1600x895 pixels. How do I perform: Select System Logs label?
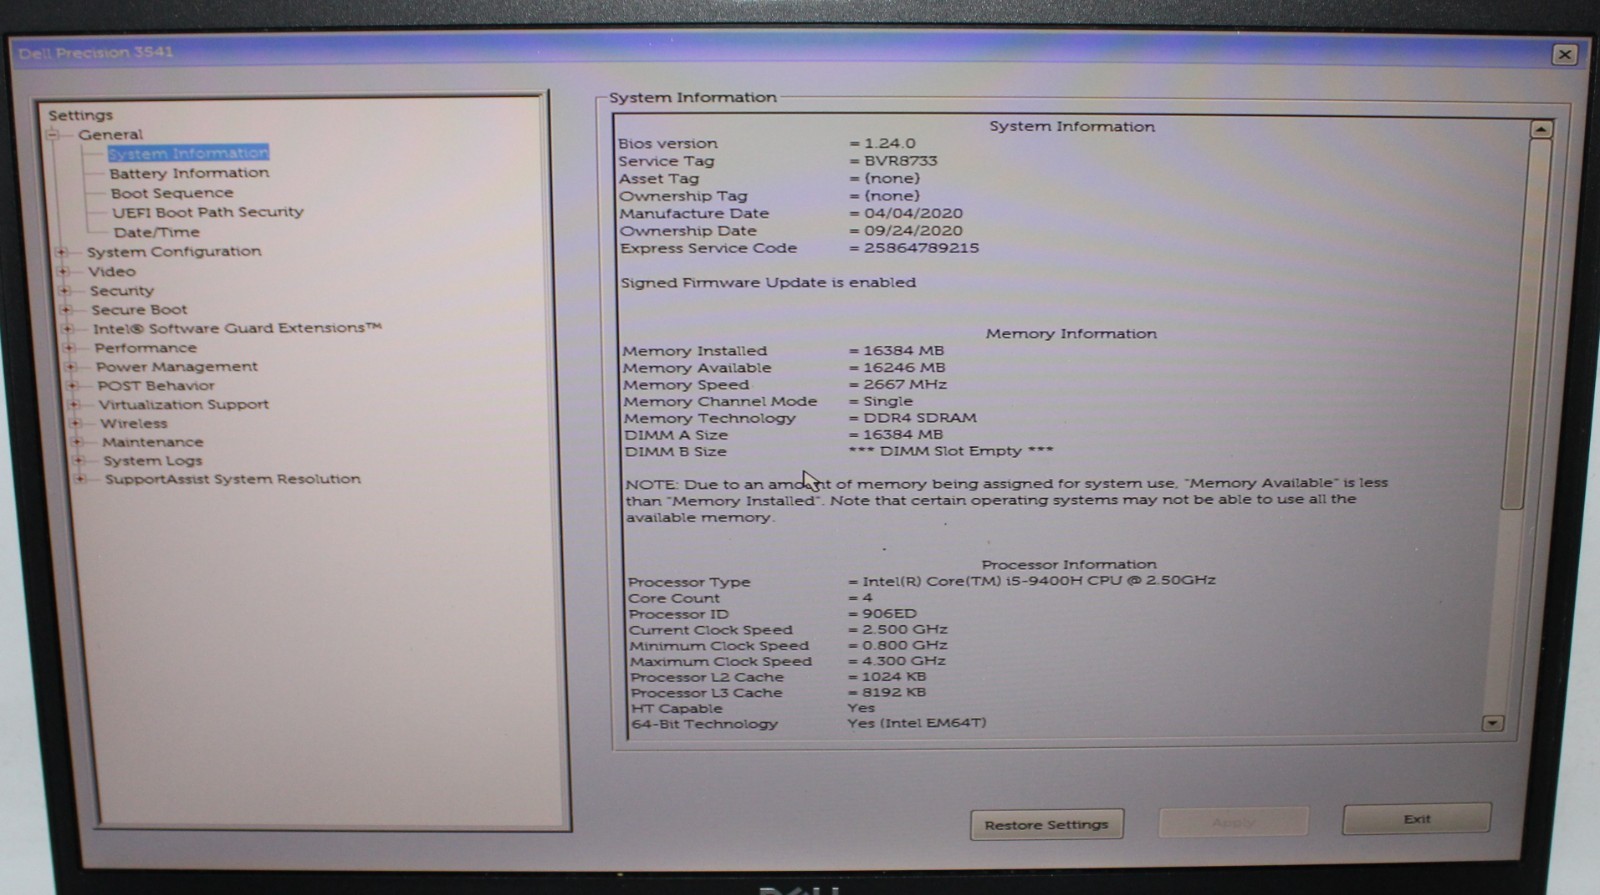(x=152, y=461)
